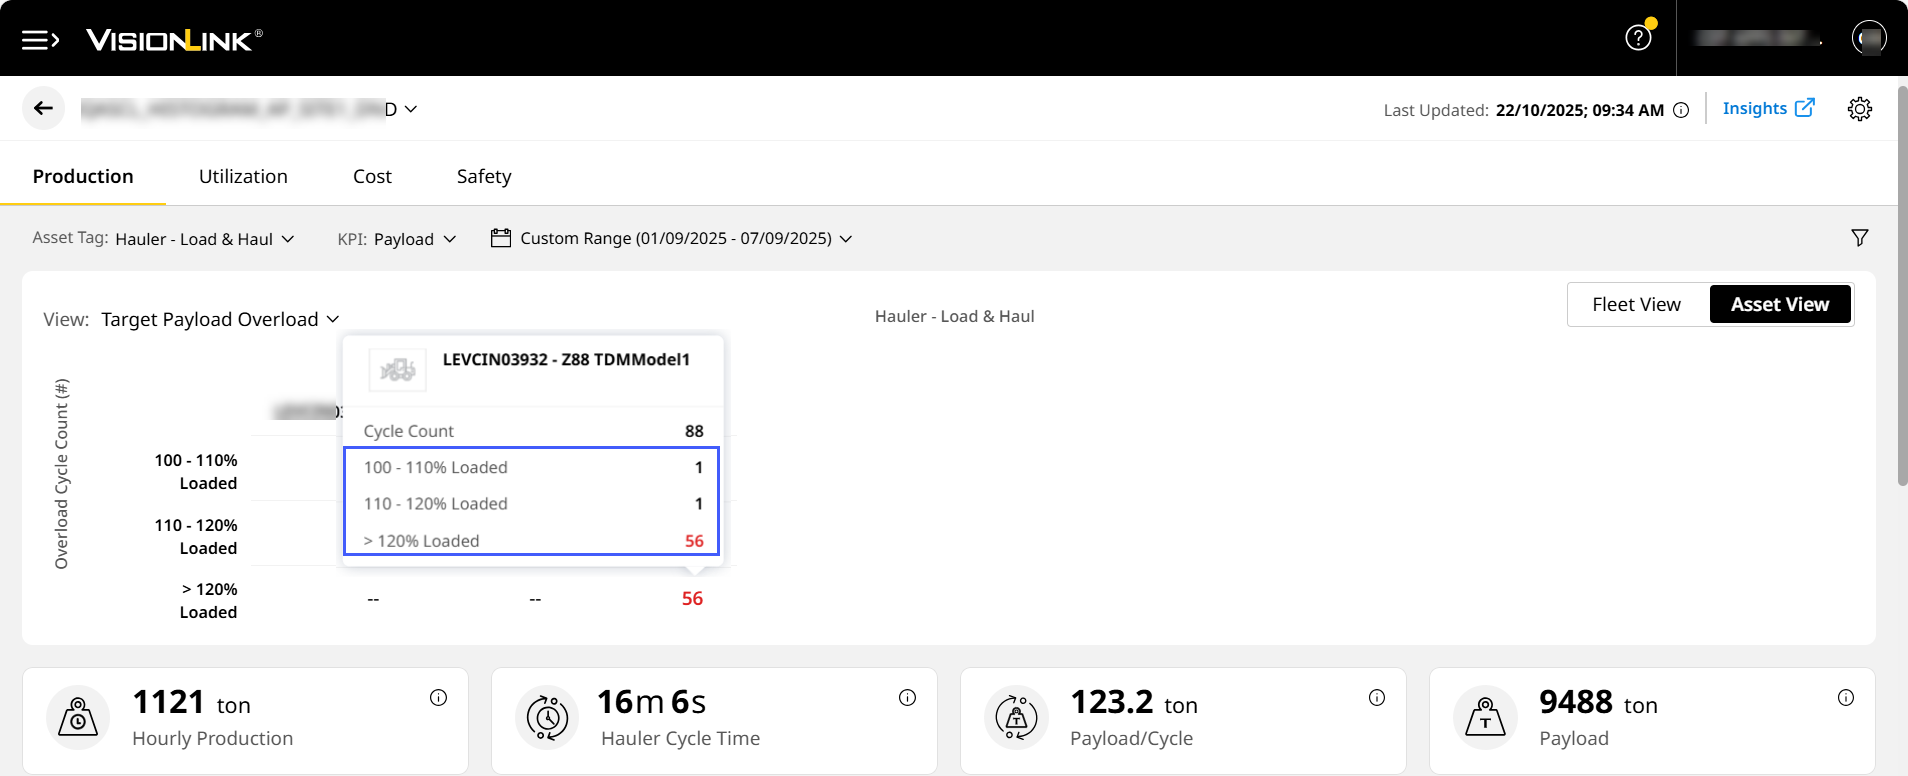
Task: Open the user profile avatar
Action: 1868,38
